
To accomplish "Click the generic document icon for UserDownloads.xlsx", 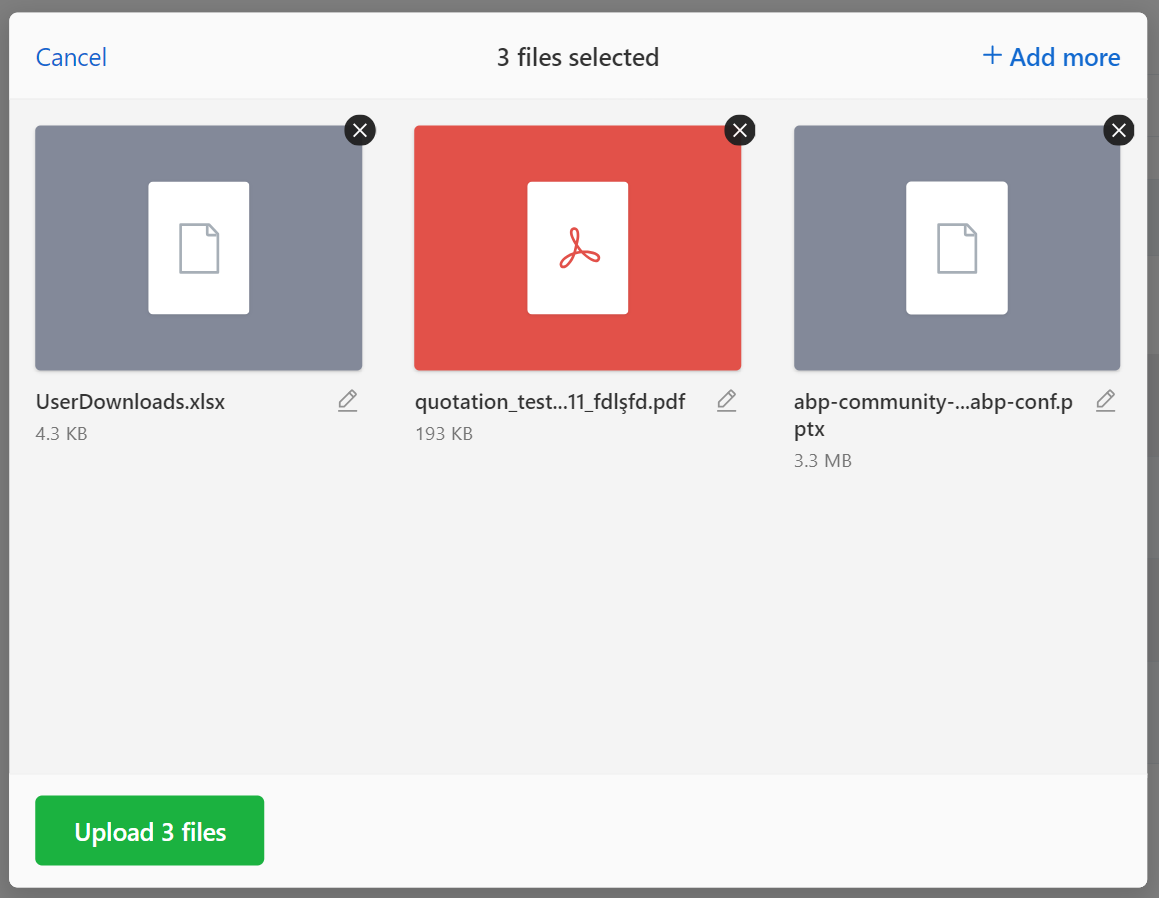I will tap(198, 247).
